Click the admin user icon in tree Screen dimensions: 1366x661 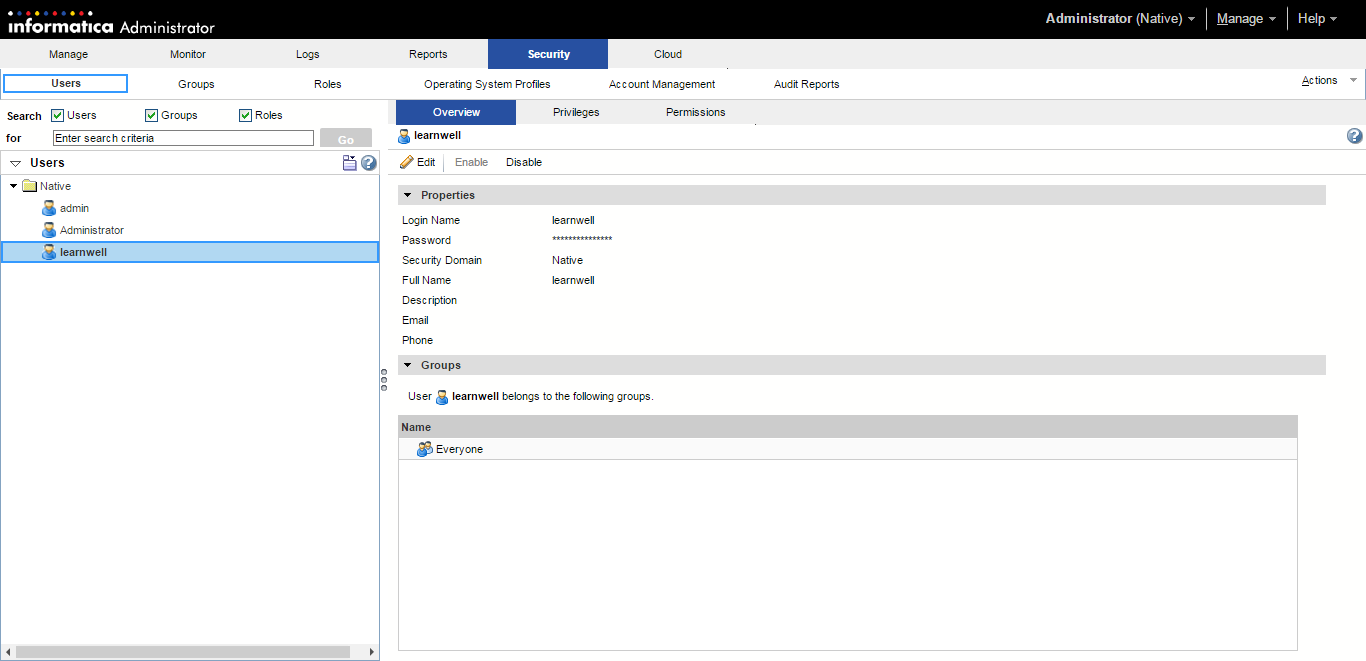coord(48,208)
